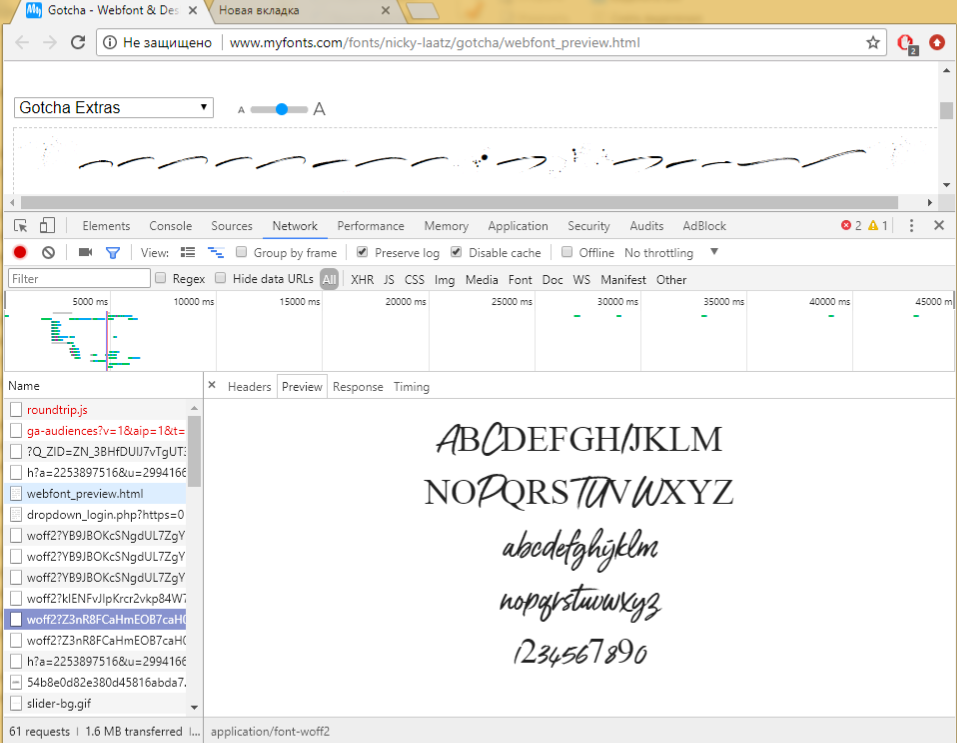Viewport: 957px width, 743px height.
Task: Click the yellow warning count indicator
Action: tap(878, 226)
